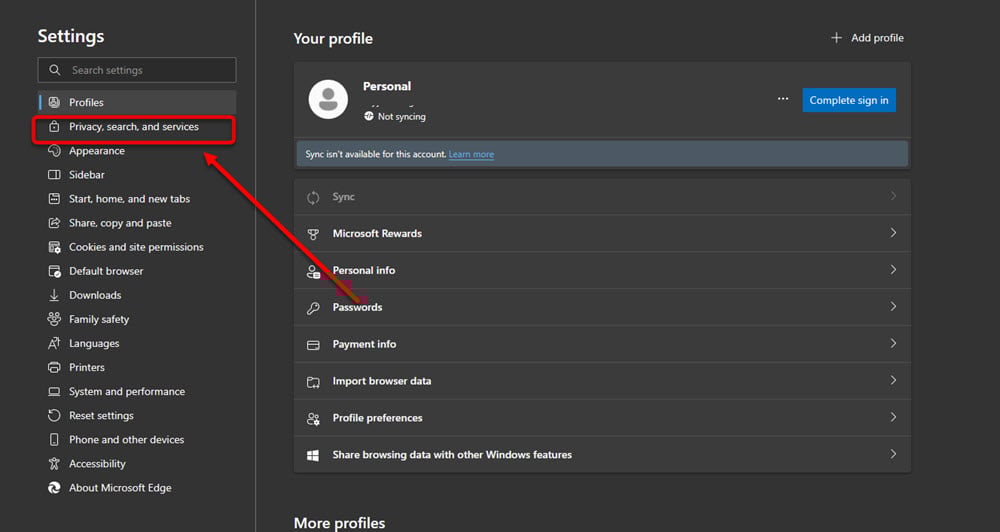Click the Profile preferences icon
Viewport: 1000px width, 532px height.
313,418
